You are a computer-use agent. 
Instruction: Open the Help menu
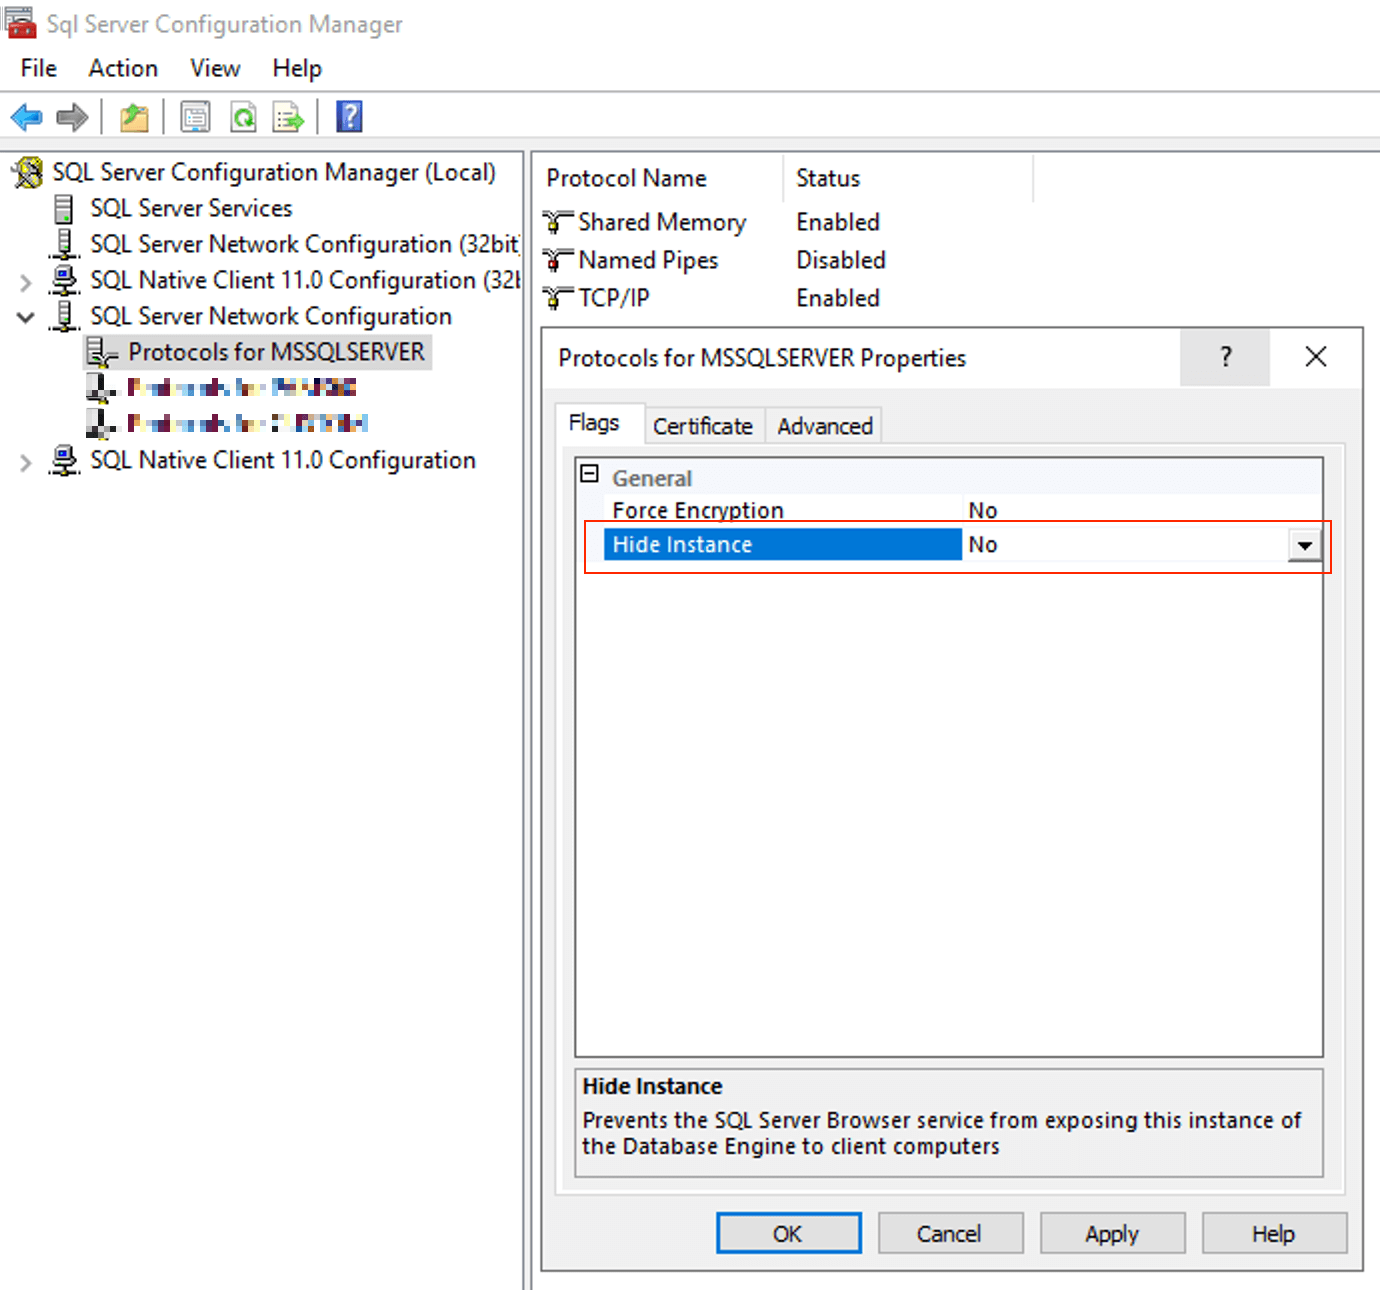tap(297, 68)
